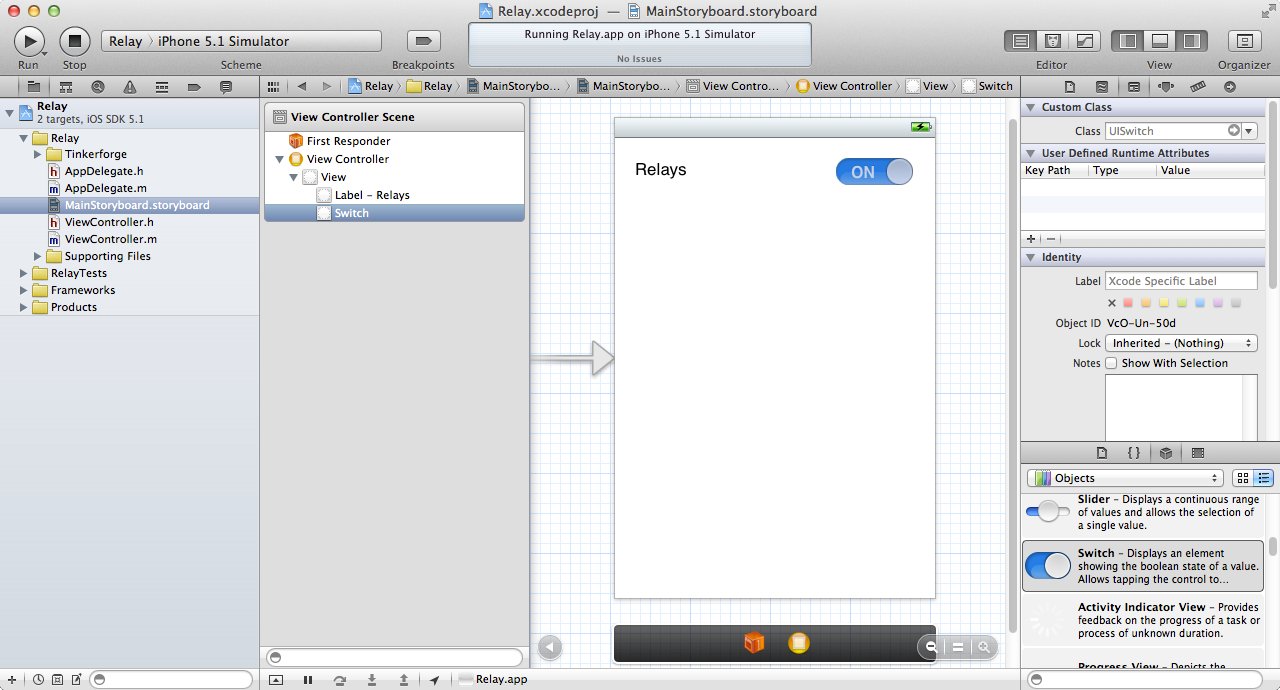The width and height of the screenshot is (1280, 690).
Task: Click the Xcode Specific Label field
Action: click(1181, 281)
